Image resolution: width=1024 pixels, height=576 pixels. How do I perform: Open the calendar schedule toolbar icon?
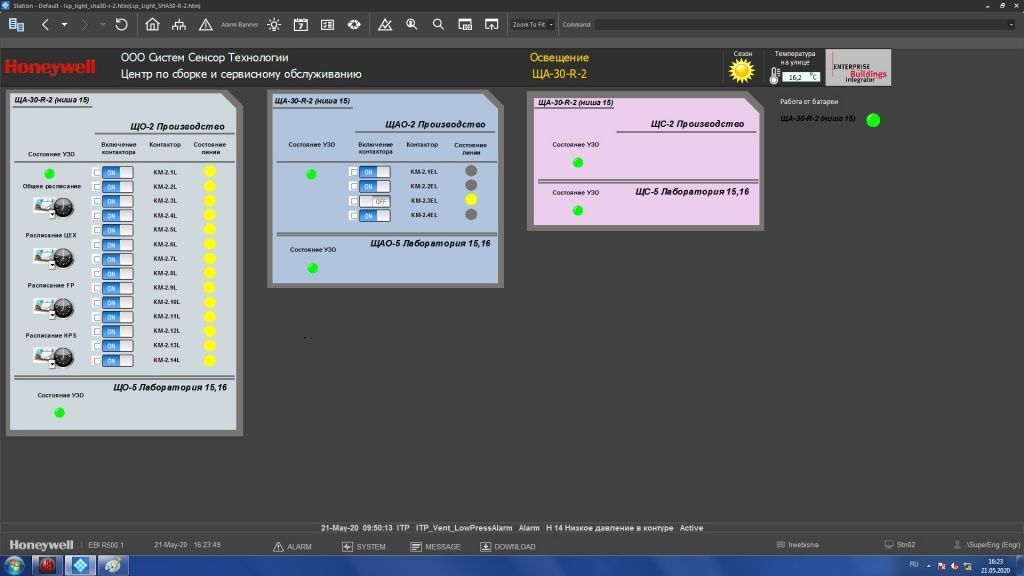[300, 24]
